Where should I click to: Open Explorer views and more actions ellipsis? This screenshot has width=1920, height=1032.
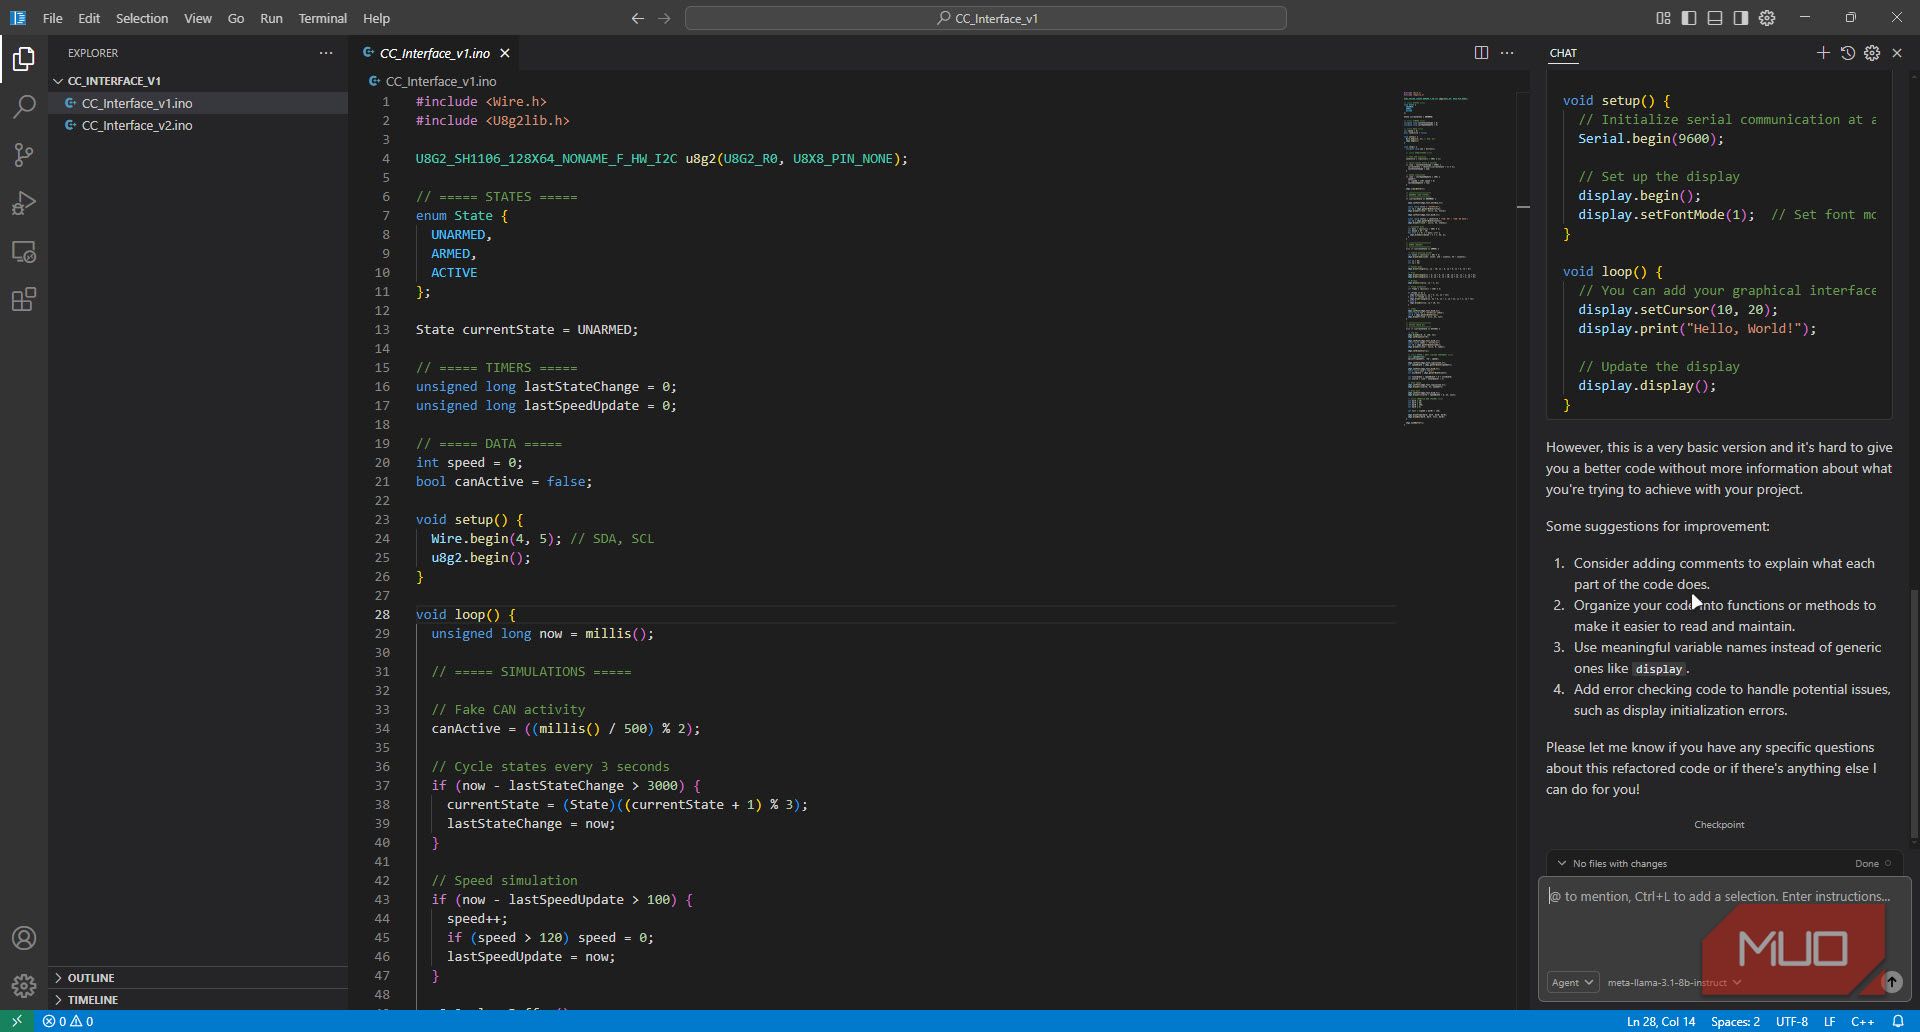point(326,53)
